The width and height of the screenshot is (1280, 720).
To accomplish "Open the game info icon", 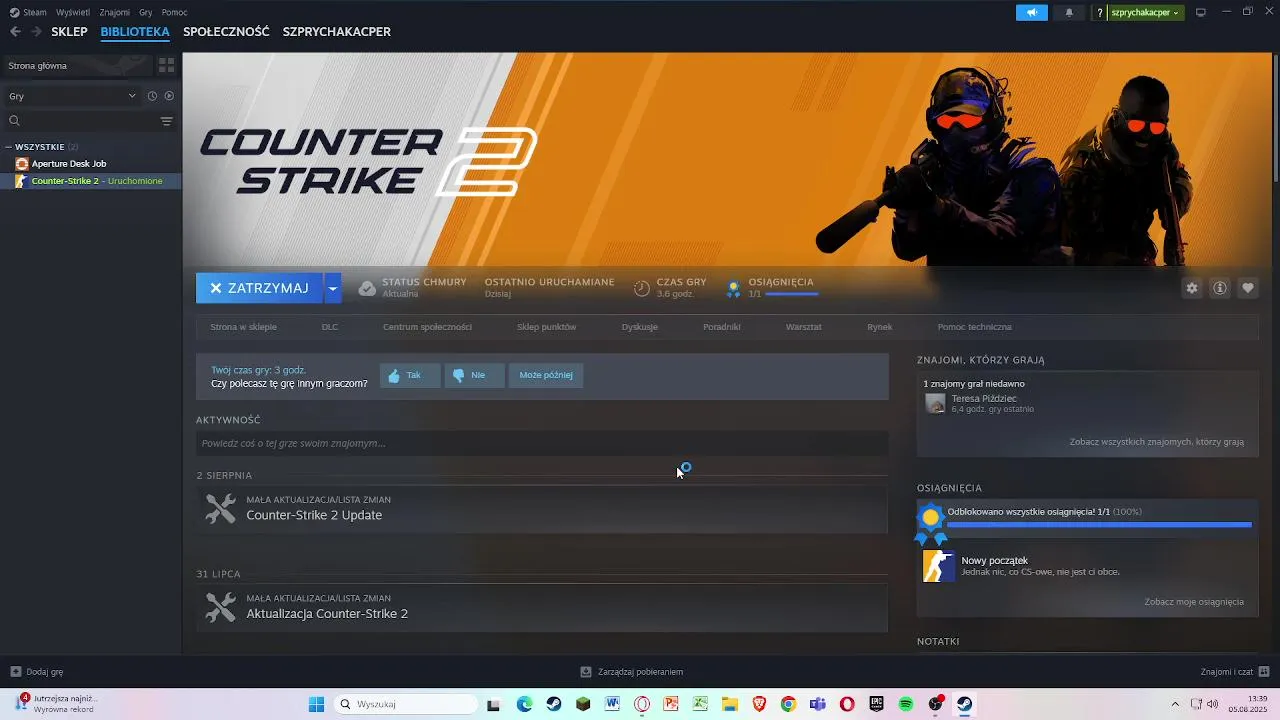I will (1220, 288).
